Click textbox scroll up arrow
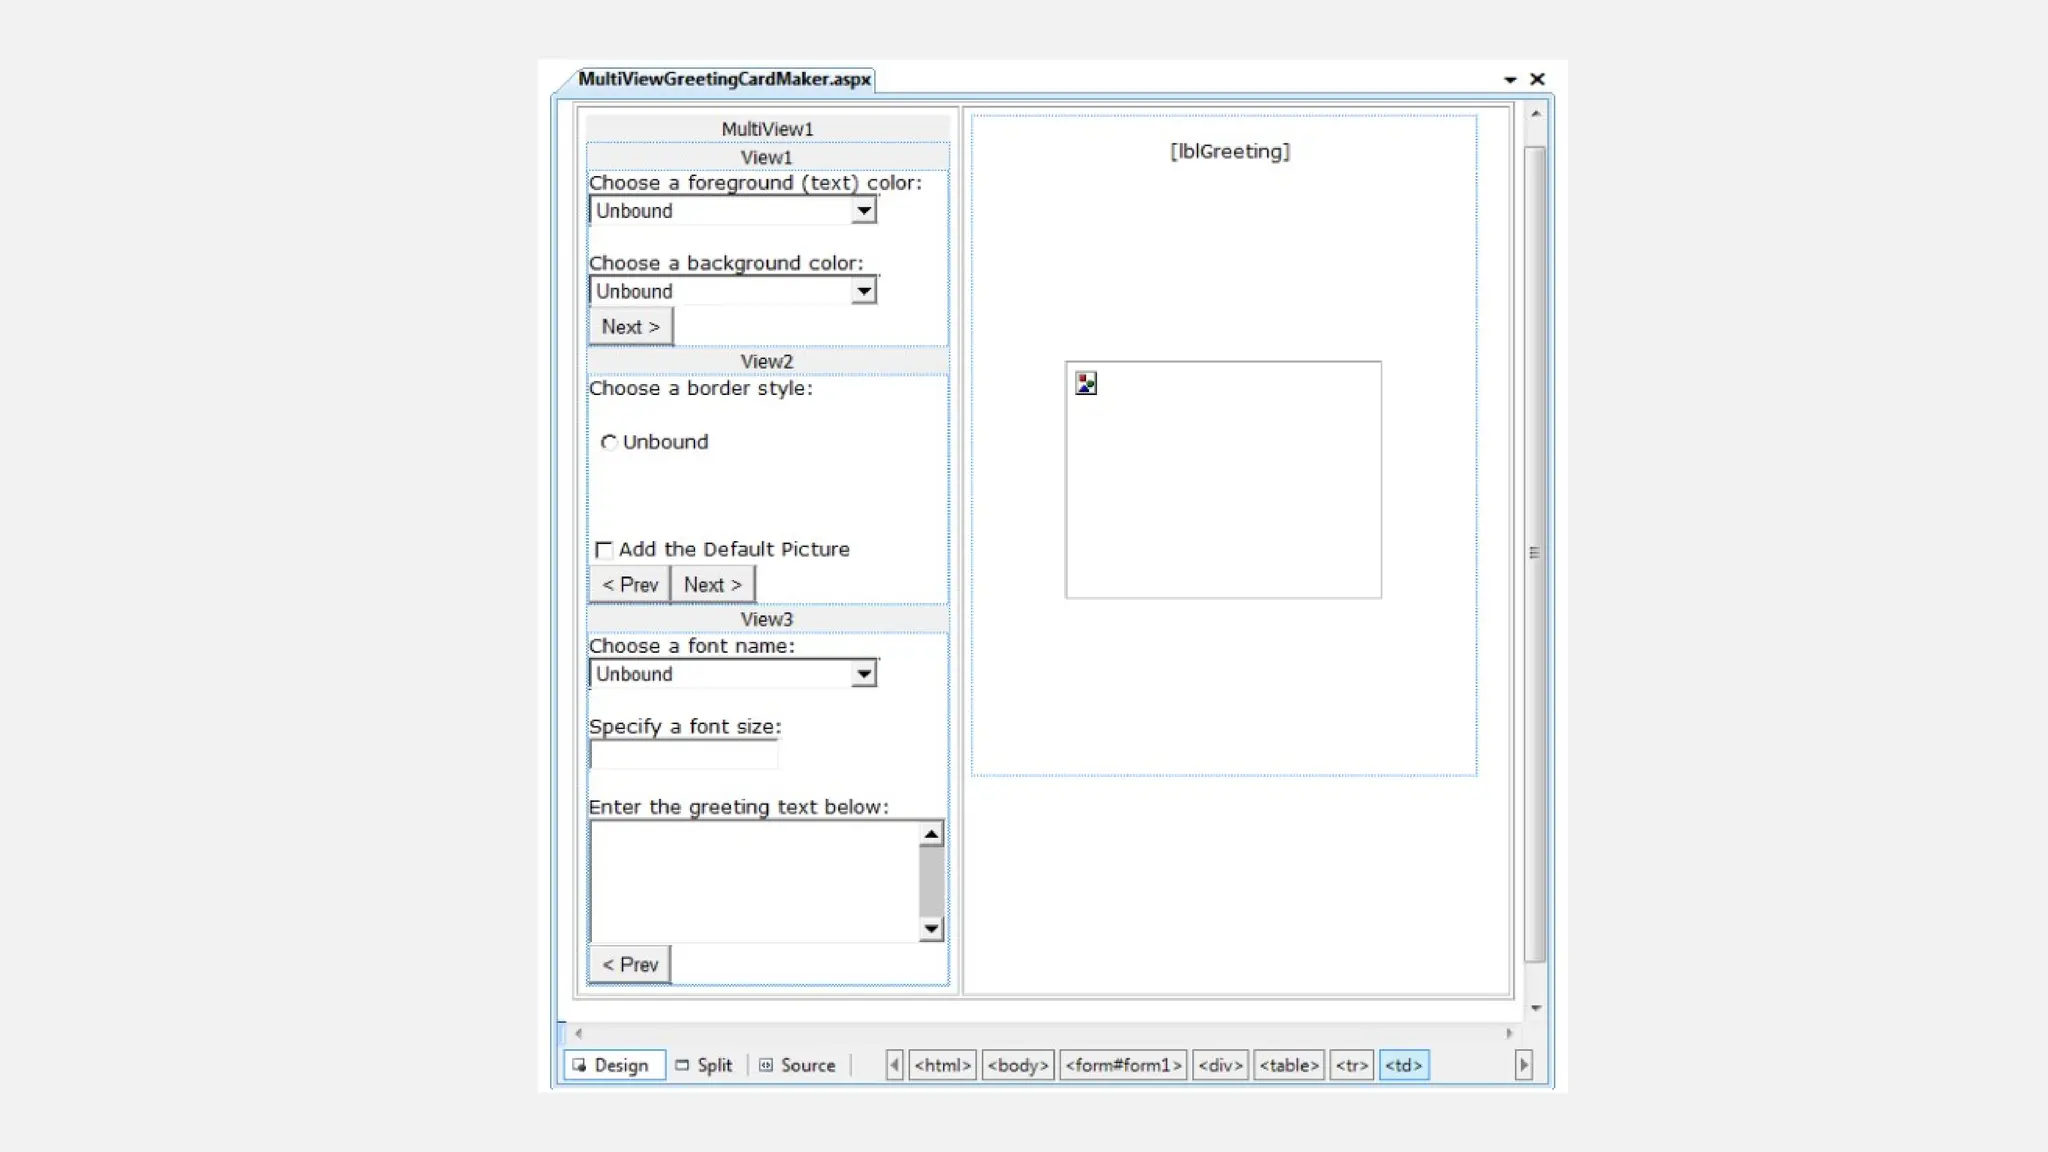The image size is (2048, 1152). [x=931, y=834]
